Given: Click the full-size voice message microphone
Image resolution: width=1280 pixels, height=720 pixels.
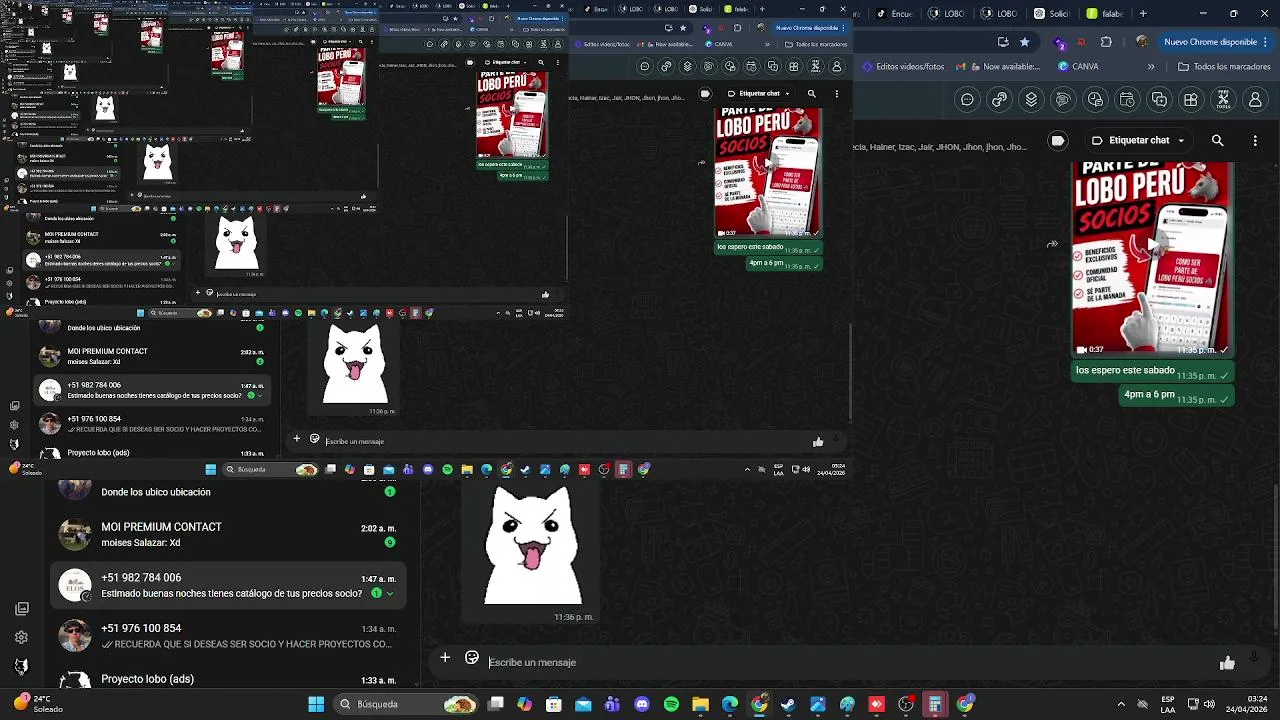Looking at the screenshot, I should pyautogui.click(x=1254, y=658).
